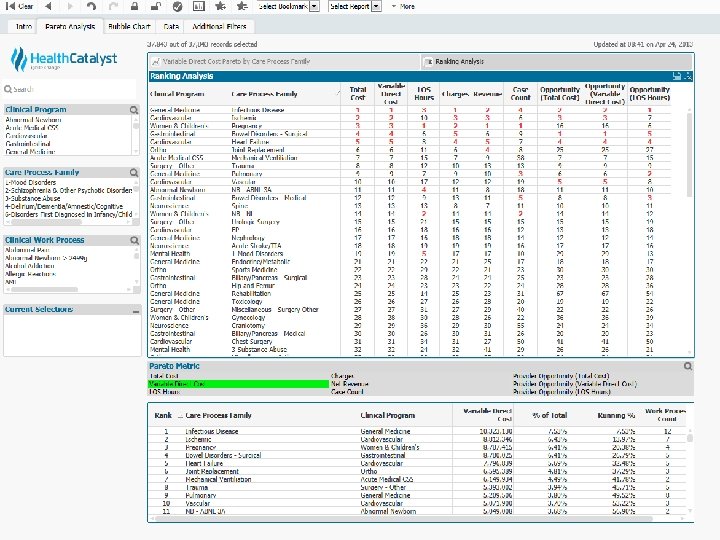Select Total Cost as Pareto metric
The width and height of the screenshot is (720, 540).
[238, 376]
